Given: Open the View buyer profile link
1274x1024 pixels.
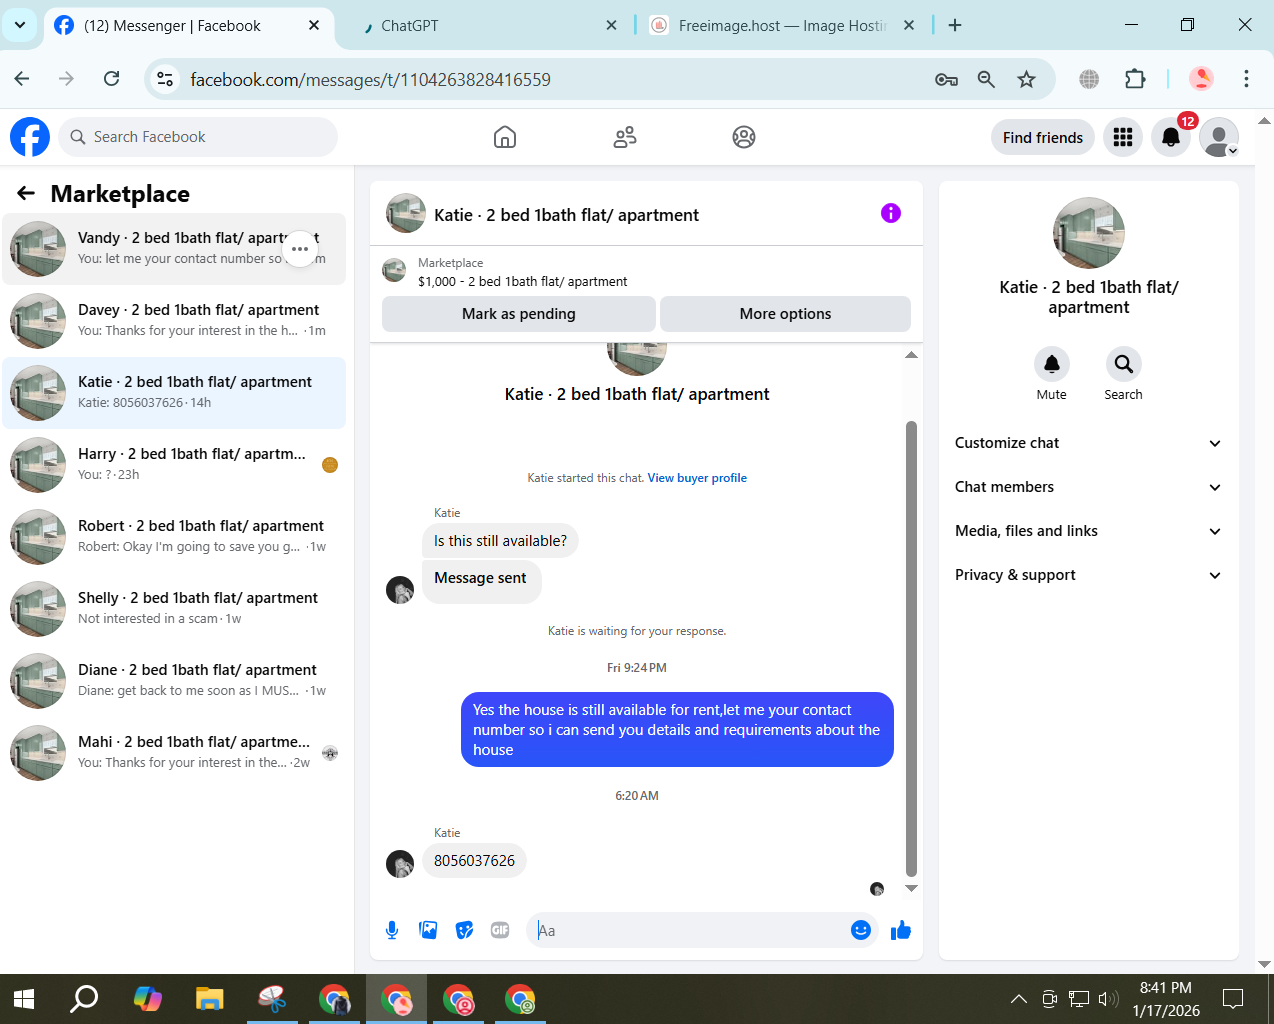Looking at the screenshot, I should [x=697, y=478].
